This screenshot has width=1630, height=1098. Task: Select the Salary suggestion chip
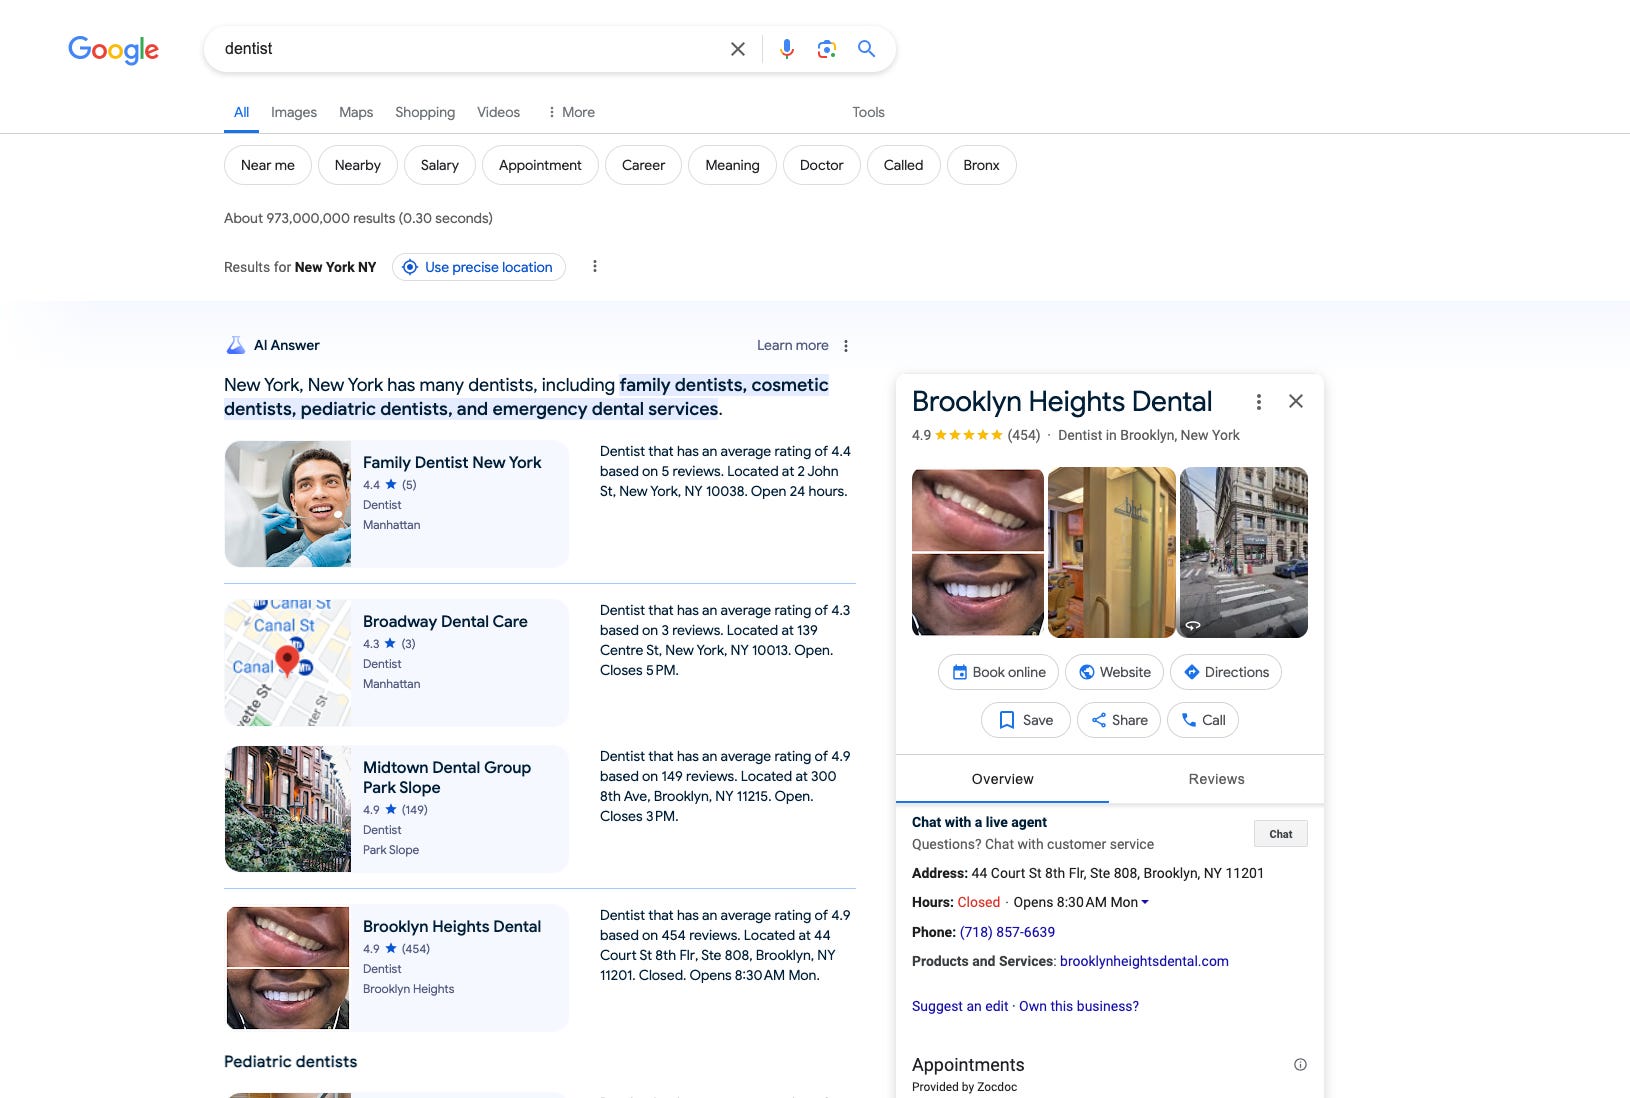point(440,165)
